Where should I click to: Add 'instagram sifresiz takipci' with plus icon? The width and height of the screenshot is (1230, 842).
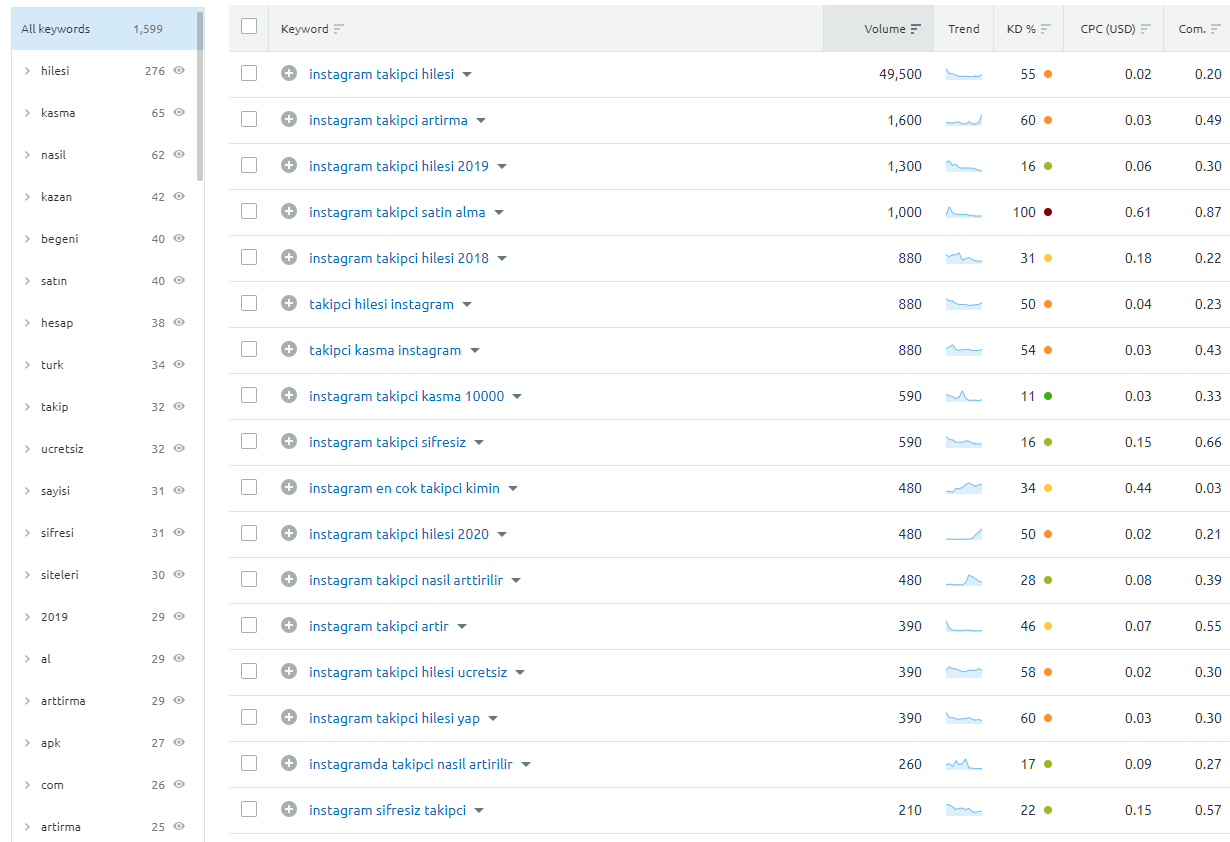[289, 810]
